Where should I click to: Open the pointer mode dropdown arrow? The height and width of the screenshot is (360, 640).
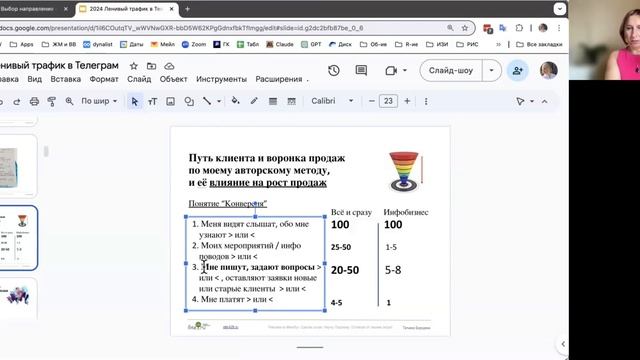tap(532, 101)
